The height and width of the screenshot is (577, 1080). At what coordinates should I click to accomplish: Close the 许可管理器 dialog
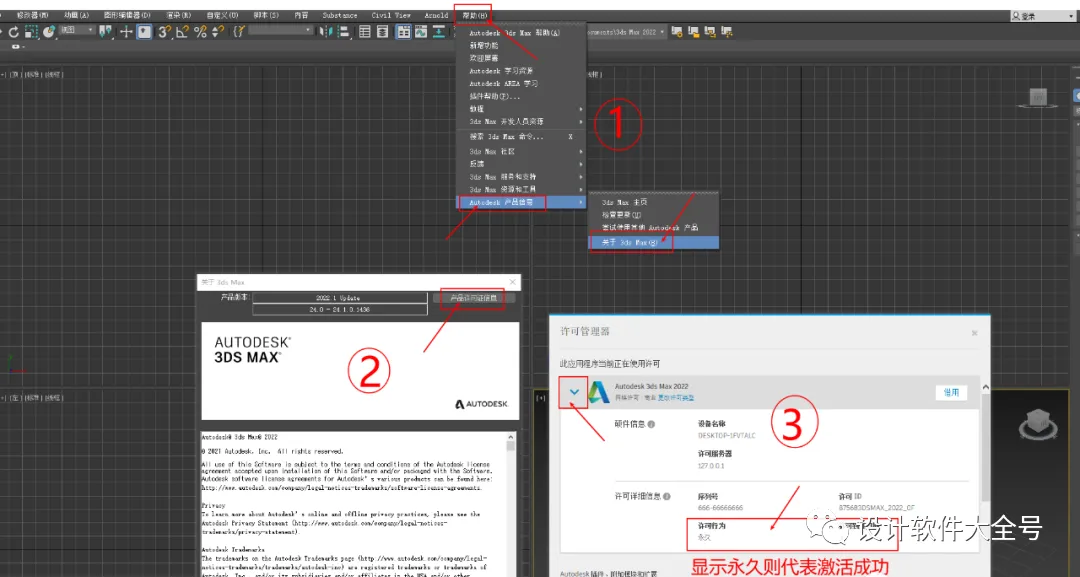[x=975, y=333]
